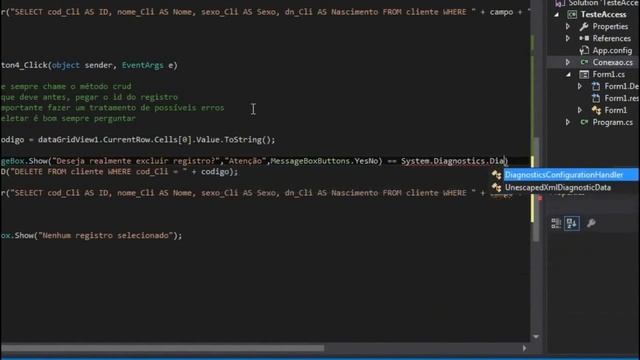Click the References icon in tree

pyautogui.click(x=584, y=38)
